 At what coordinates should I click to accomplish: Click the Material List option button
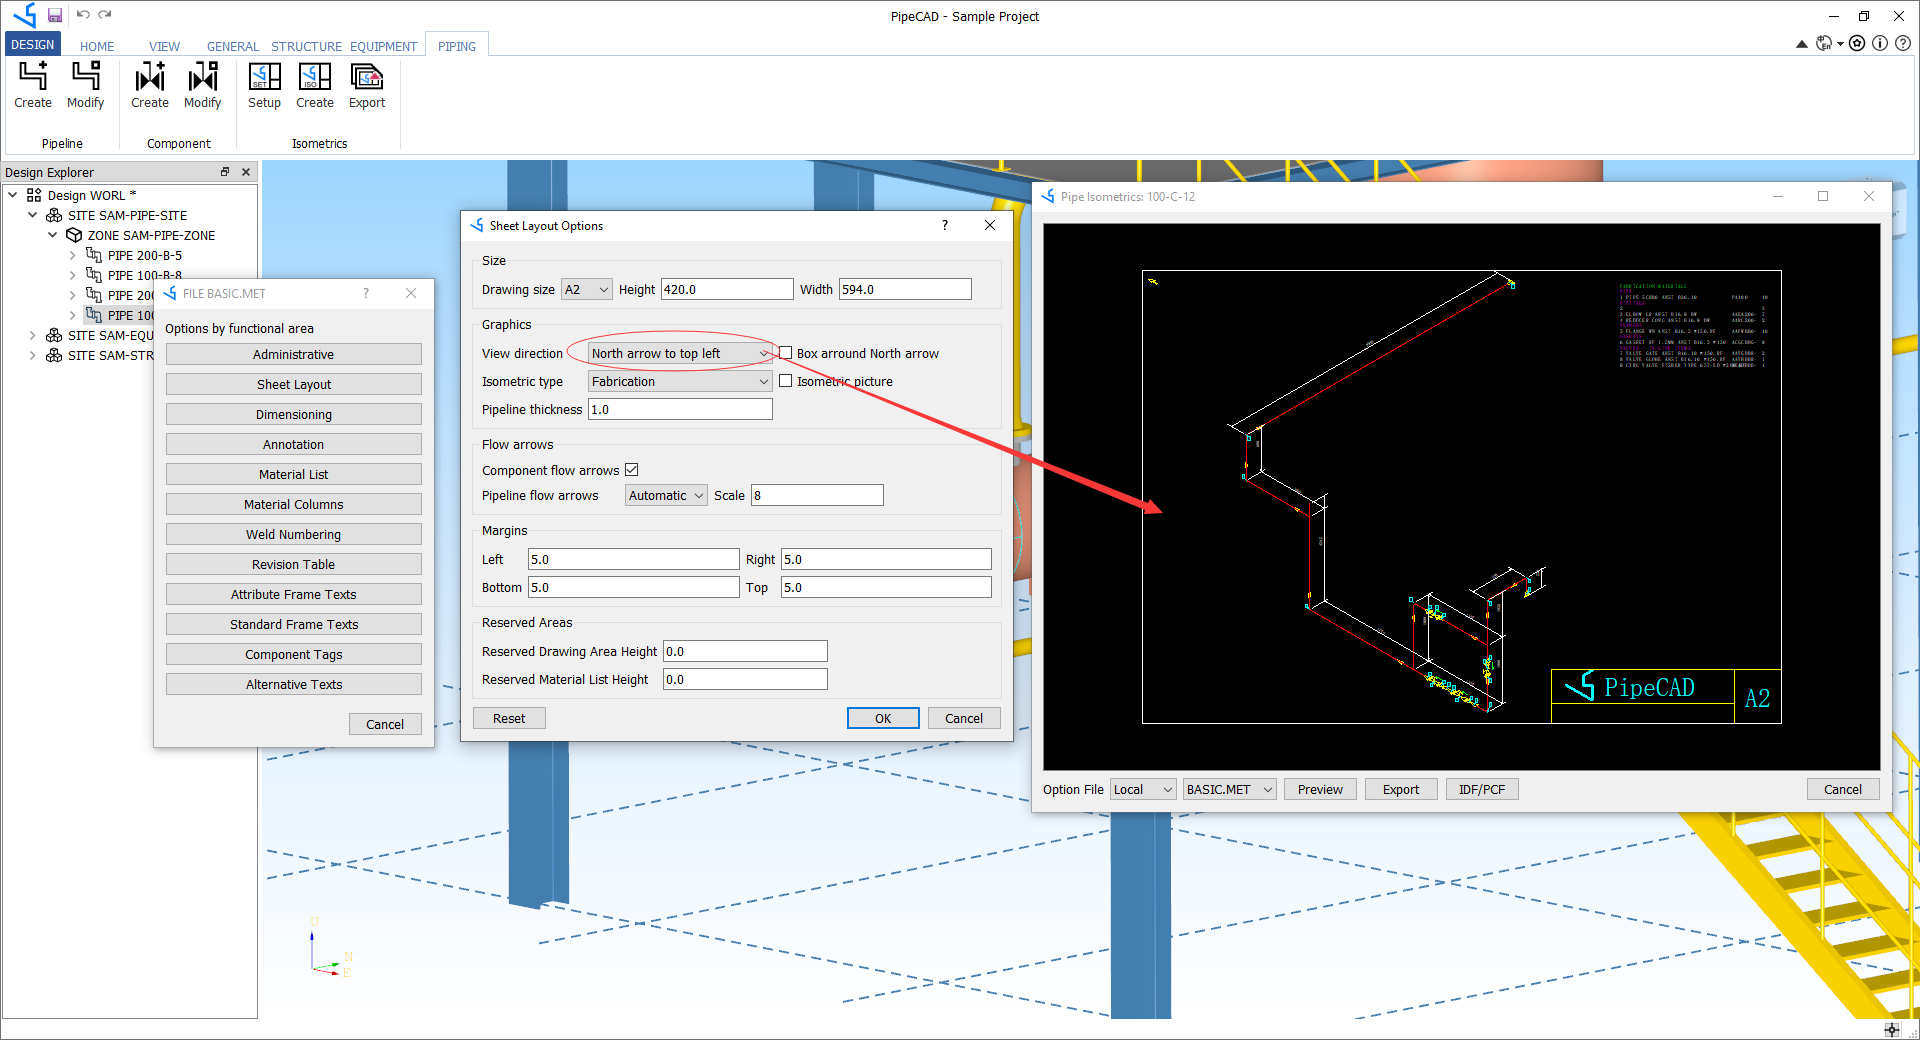294,474
